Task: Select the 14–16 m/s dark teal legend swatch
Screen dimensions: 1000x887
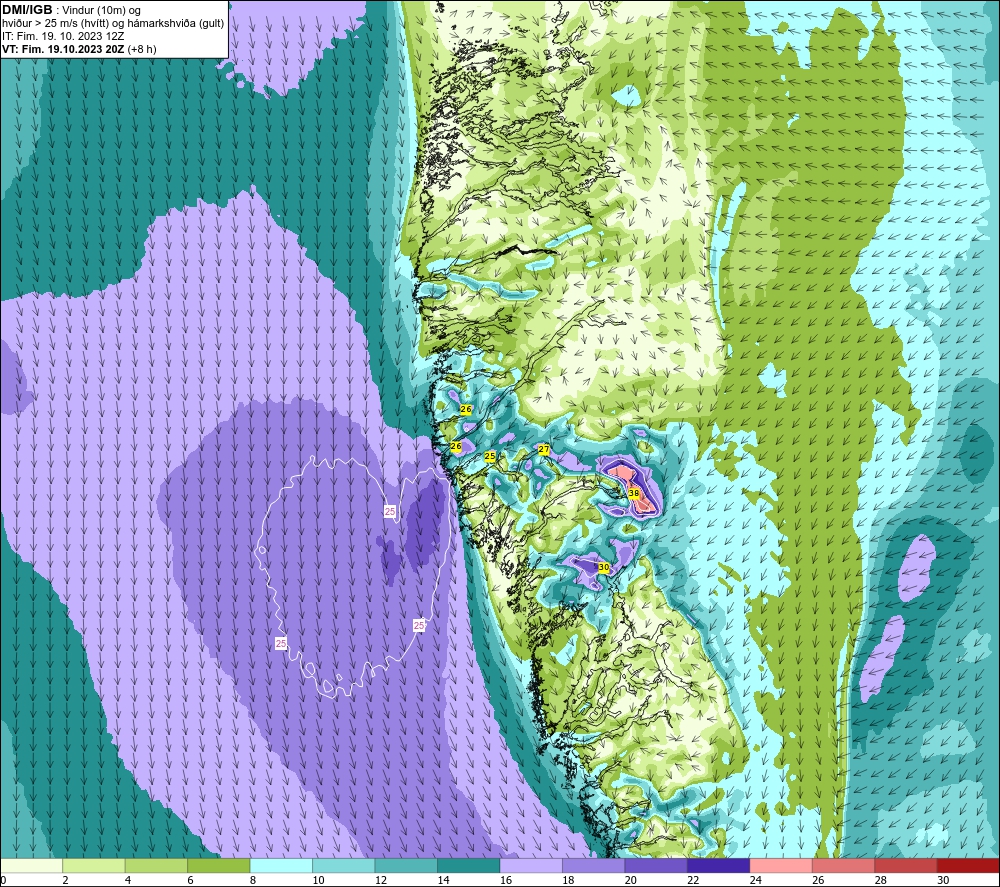Action: 469,865
